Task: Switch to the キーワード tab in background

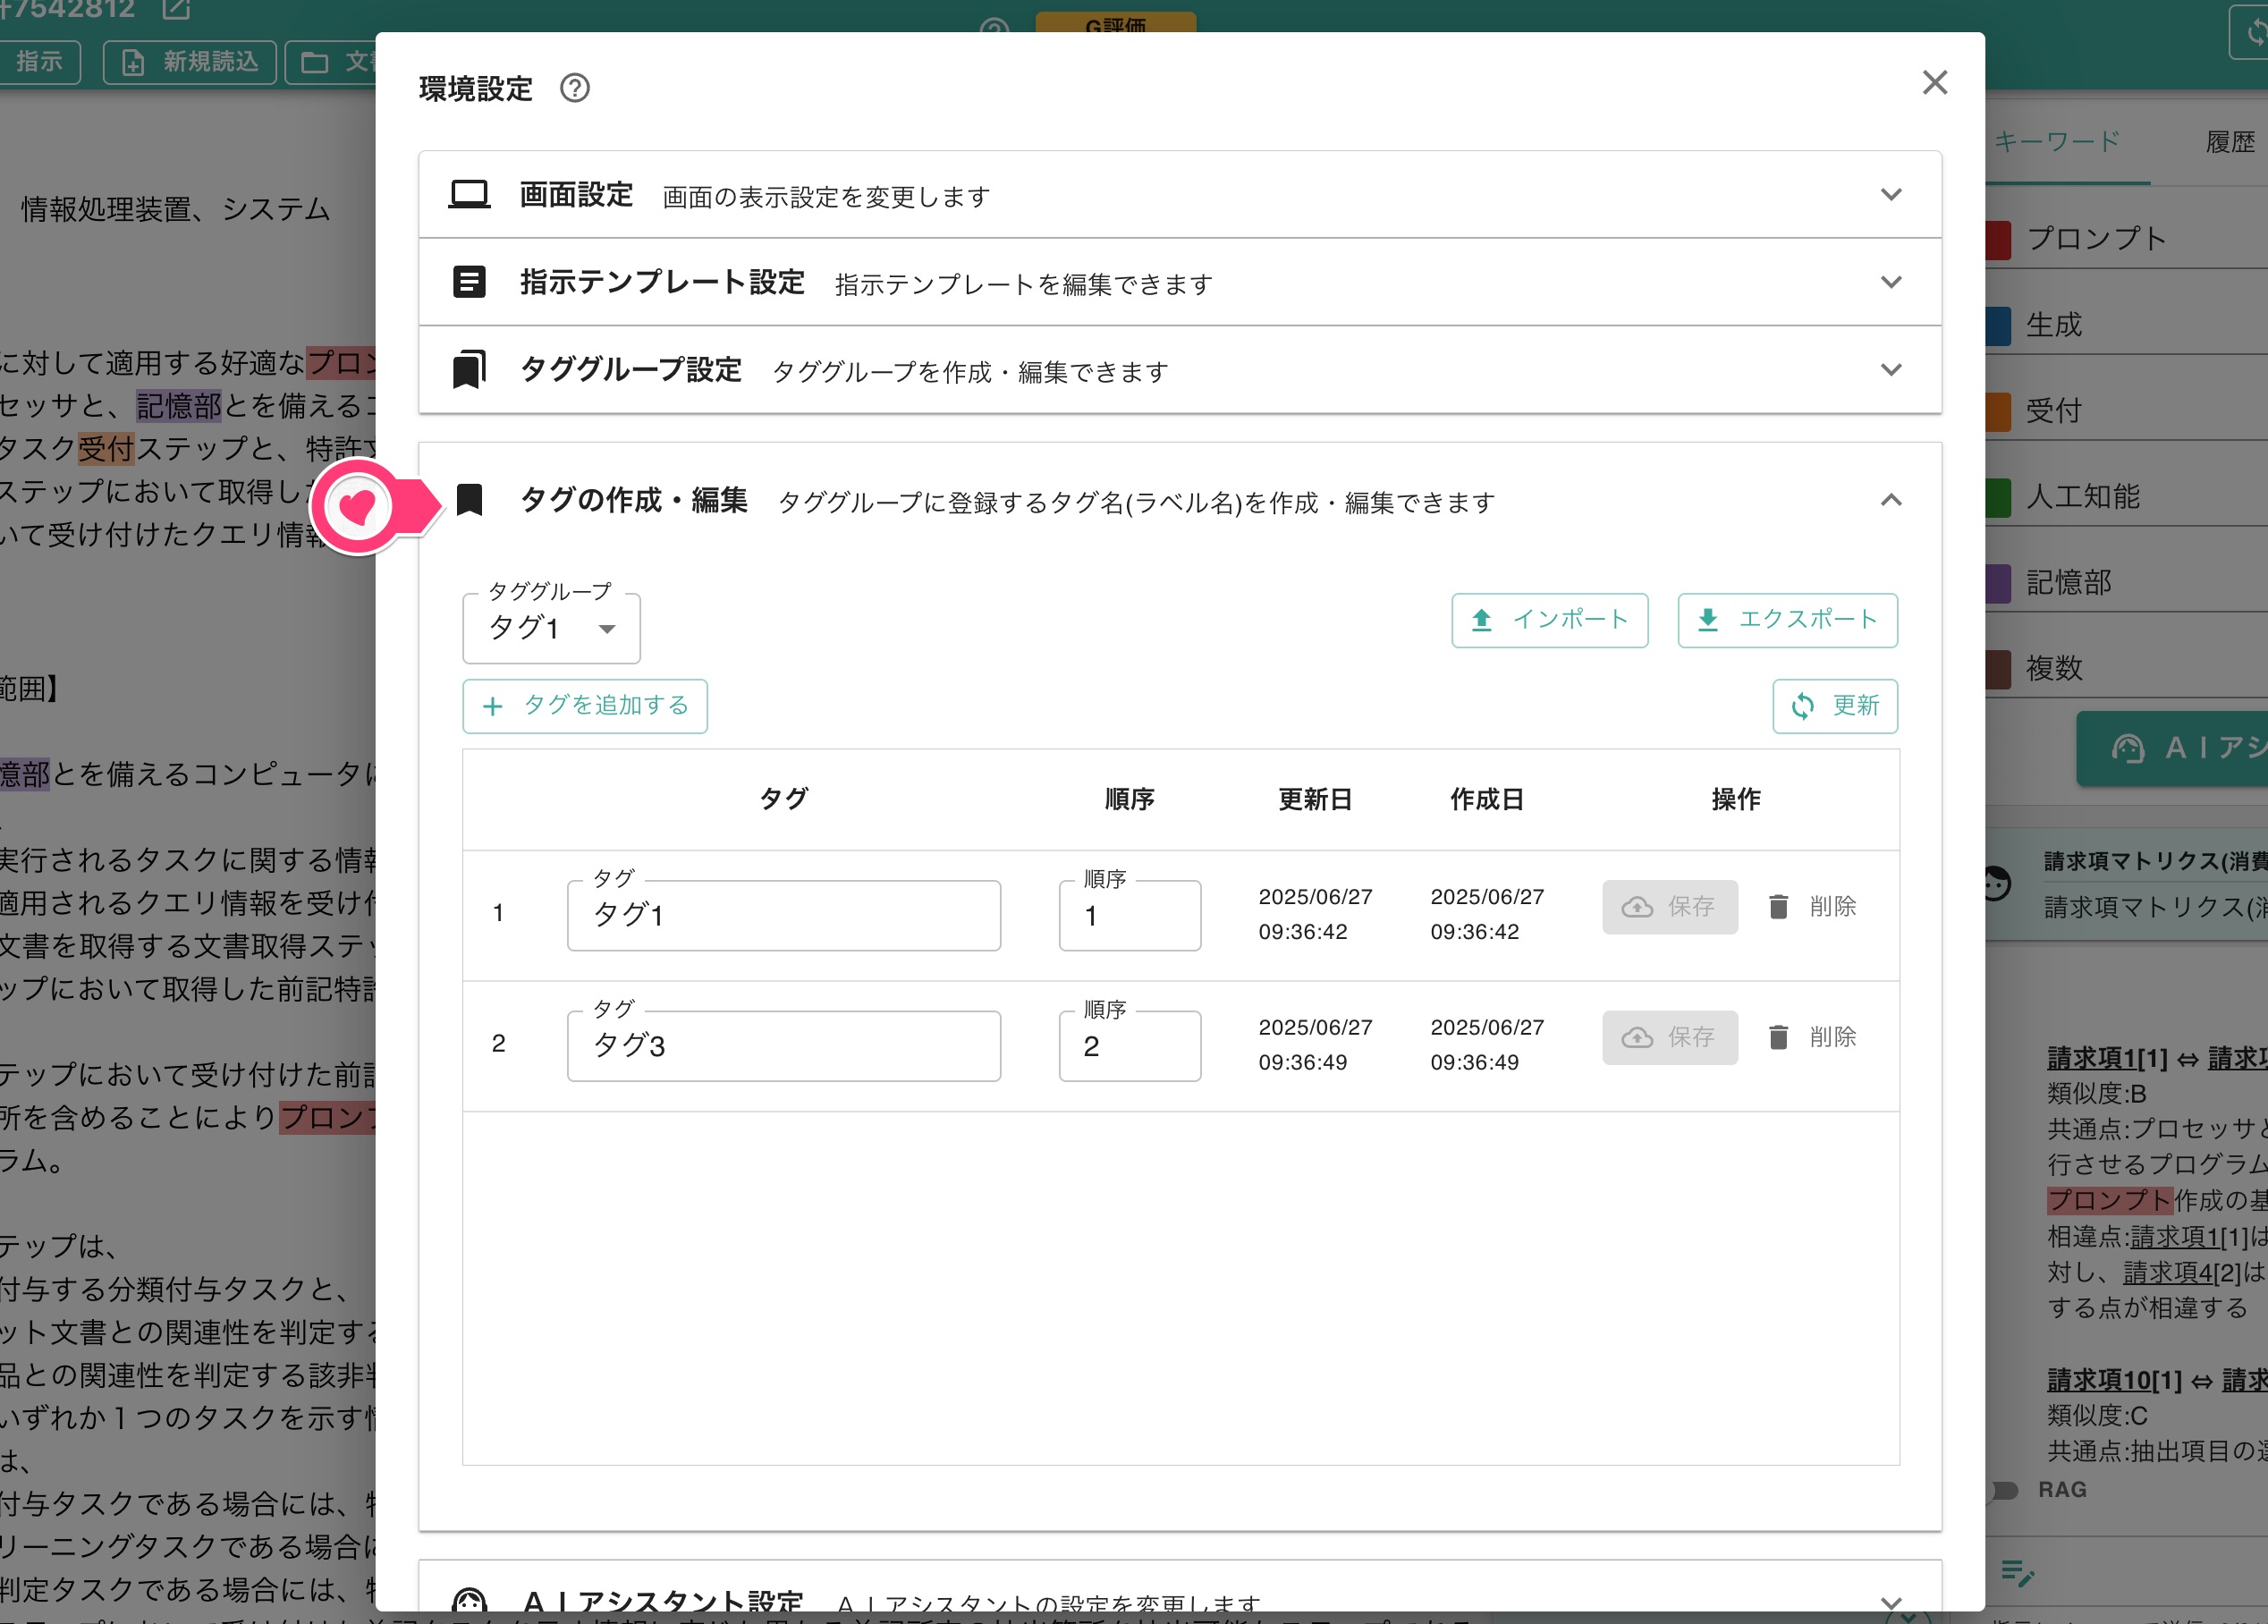Action: 2056,141
